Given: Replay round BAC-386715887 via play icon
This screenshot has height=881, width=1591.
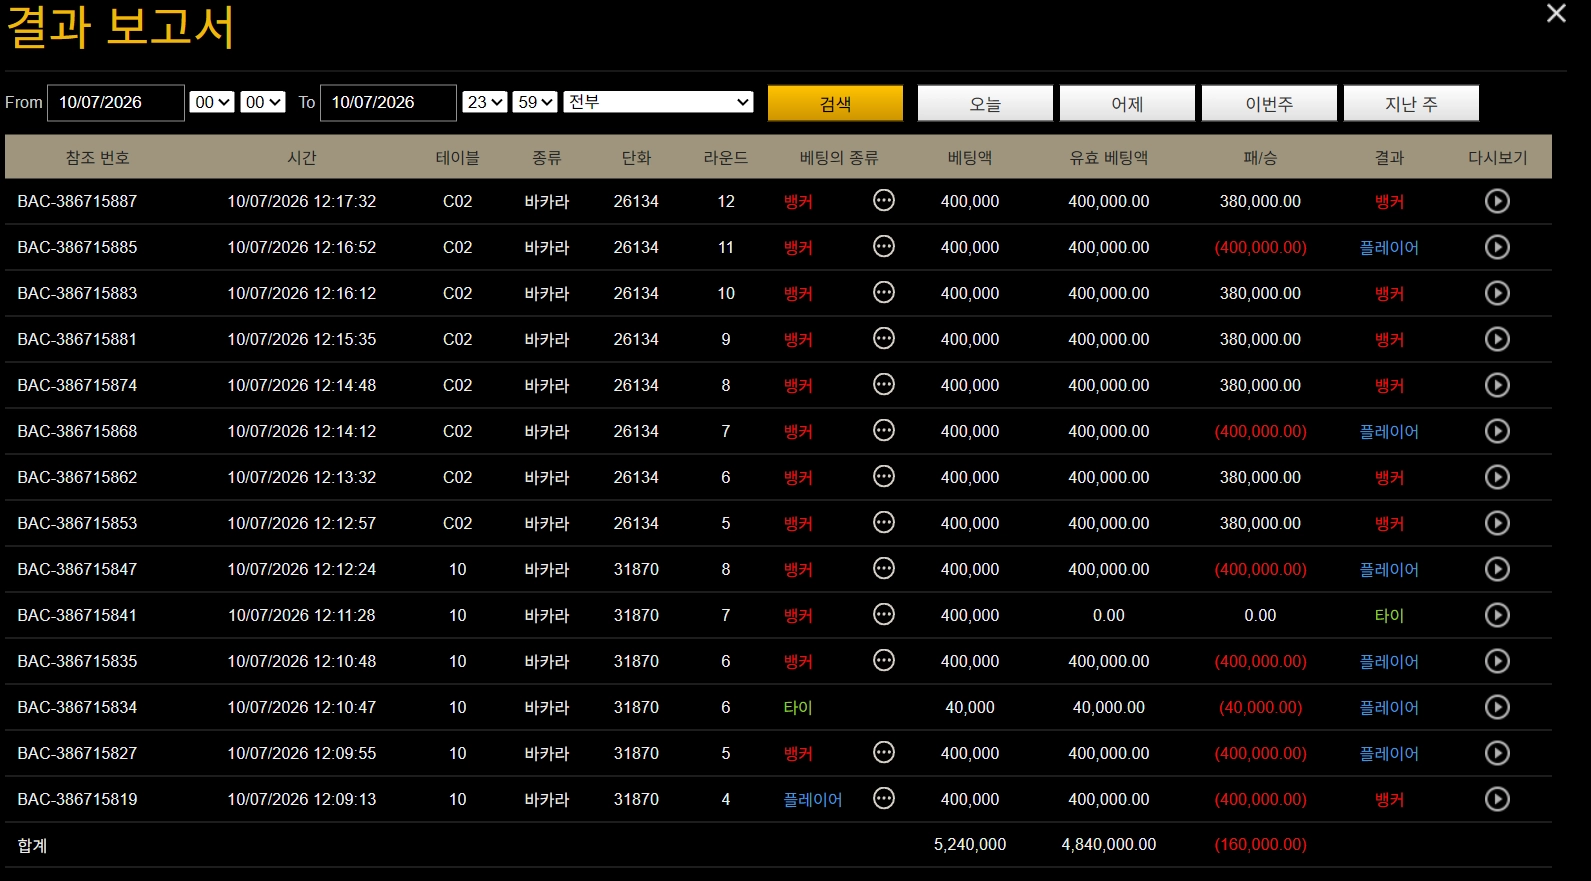Looking at the screenshot, I should (1497, 201).
